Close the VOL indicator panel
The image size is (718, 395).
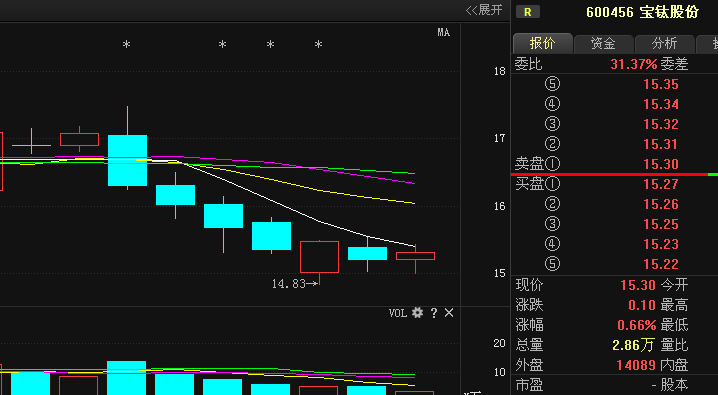449,313
